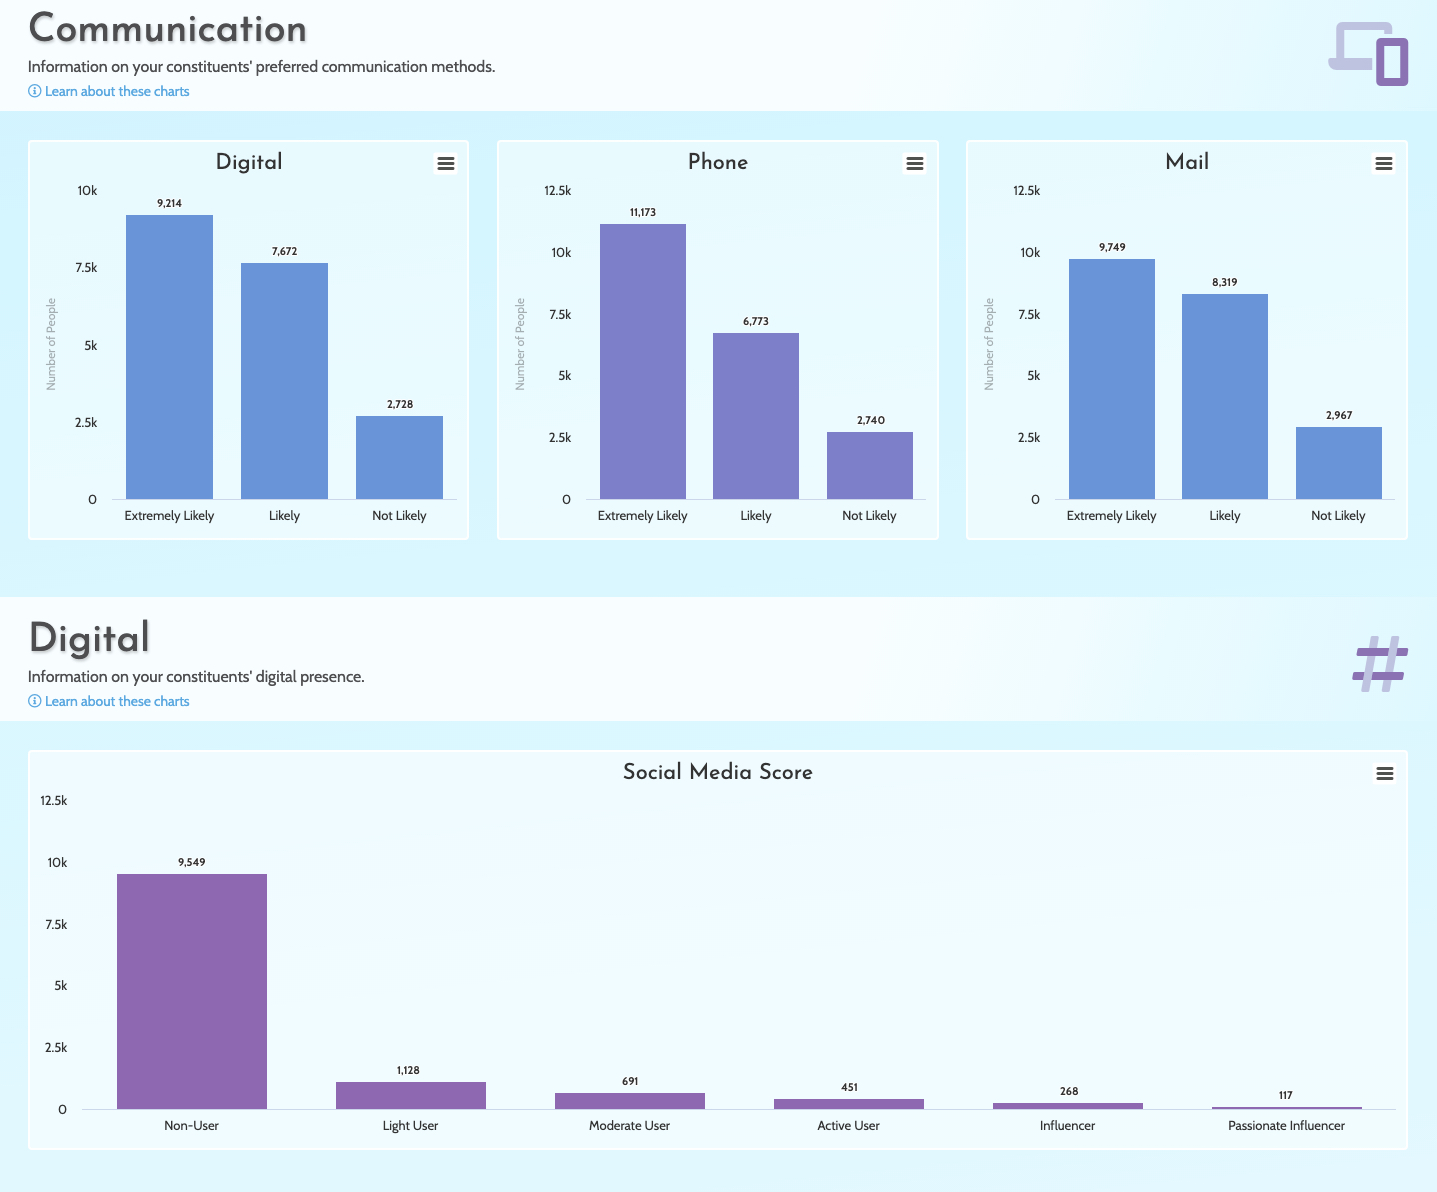Click the Digital chart title

click(x=248, y=161)
